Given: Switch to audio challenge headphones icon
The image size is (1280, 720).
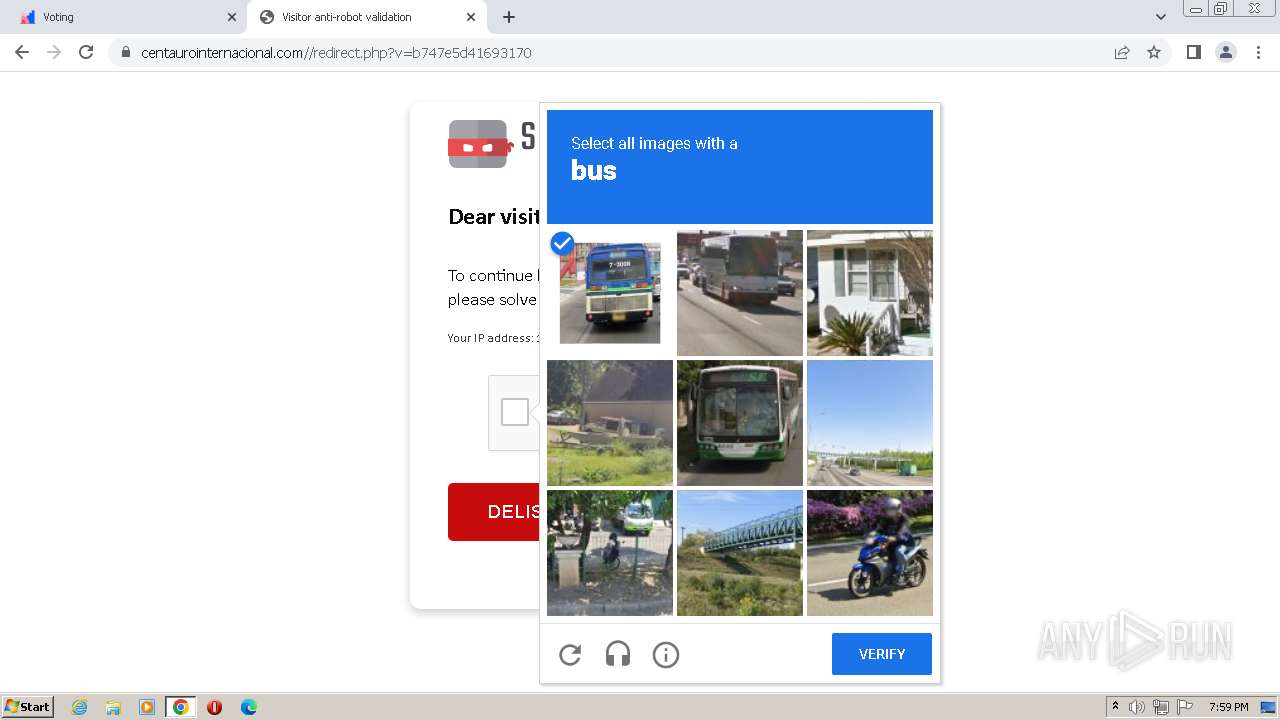Looking at the screenshot, I should click(618, 655).
